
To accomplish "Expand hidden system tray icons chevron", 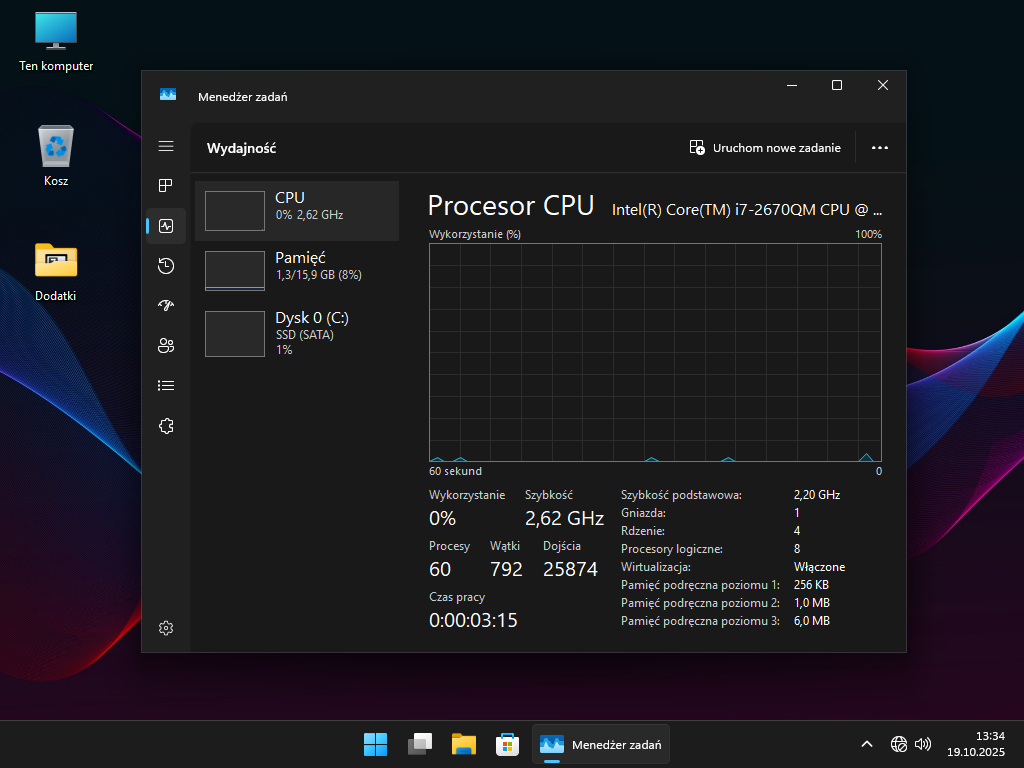I will tap(867, 744).
